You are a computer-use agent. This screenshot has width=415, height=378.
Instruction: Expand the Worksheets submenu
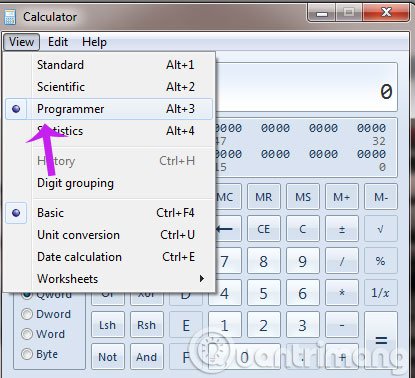pyautogui.click(x=109, y=279)
